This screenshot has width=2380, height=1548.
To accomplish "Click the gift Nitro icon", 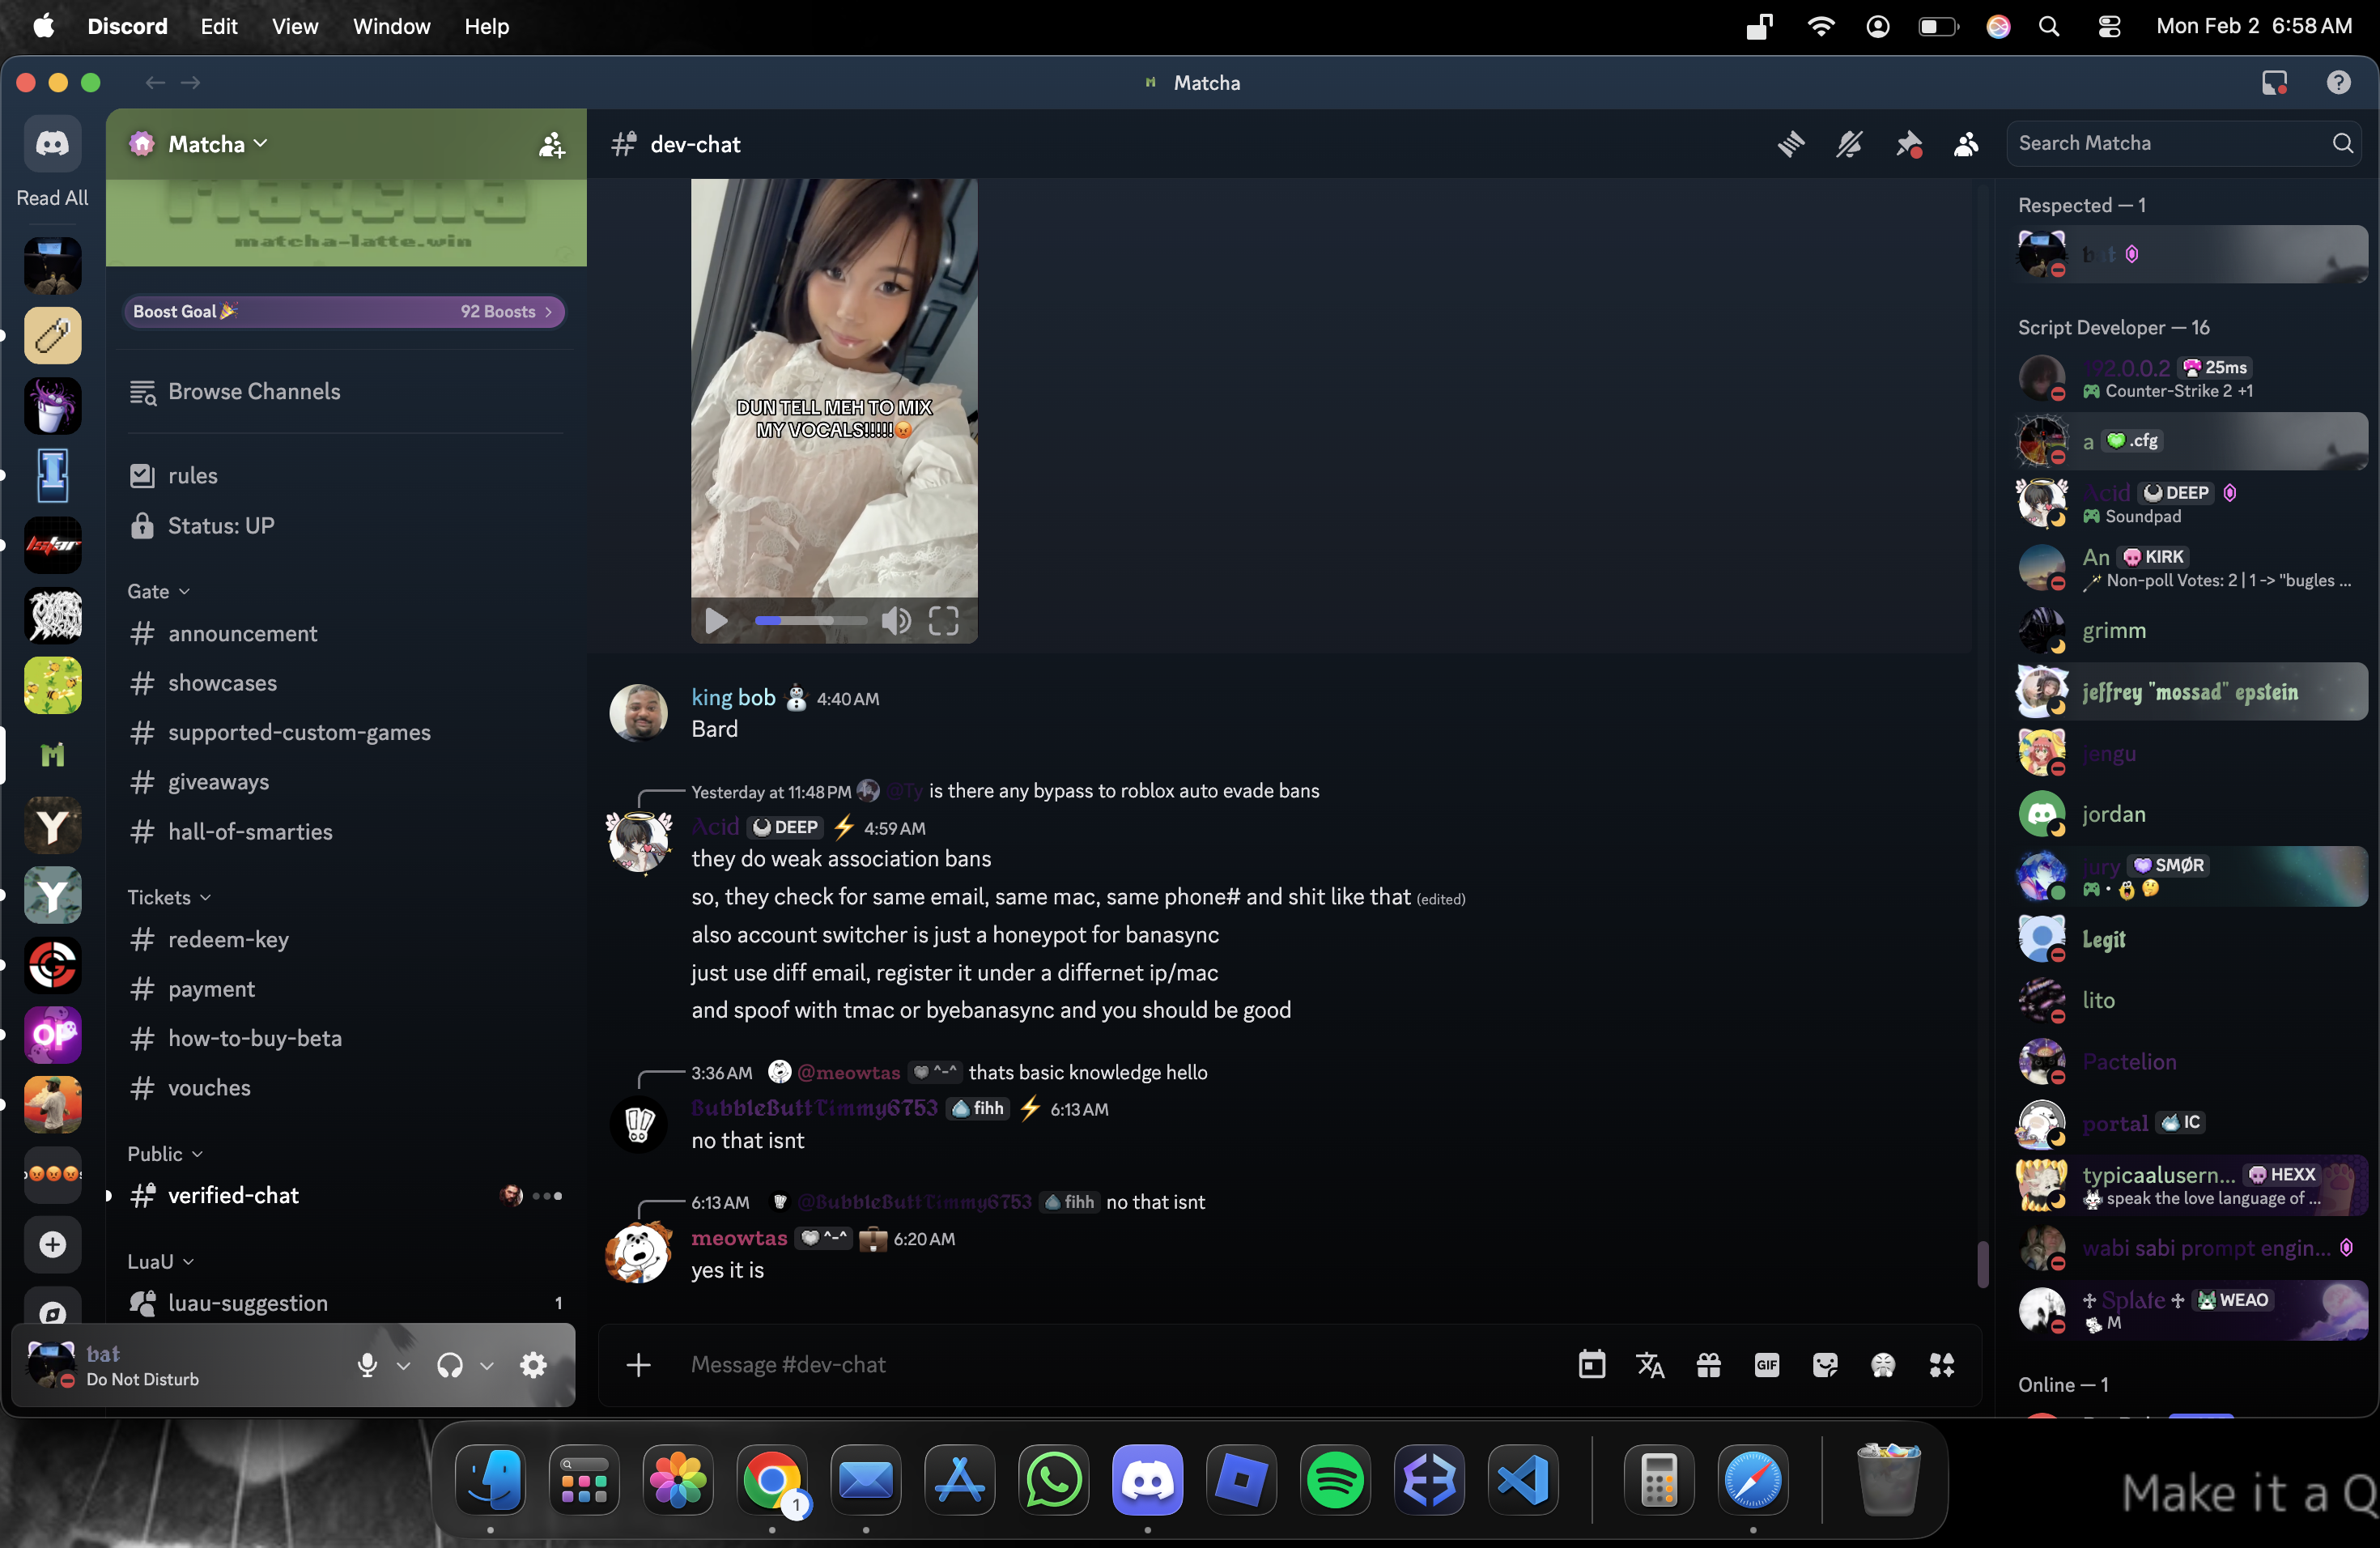I will pyautogui.click(x=1709, y=1364).
